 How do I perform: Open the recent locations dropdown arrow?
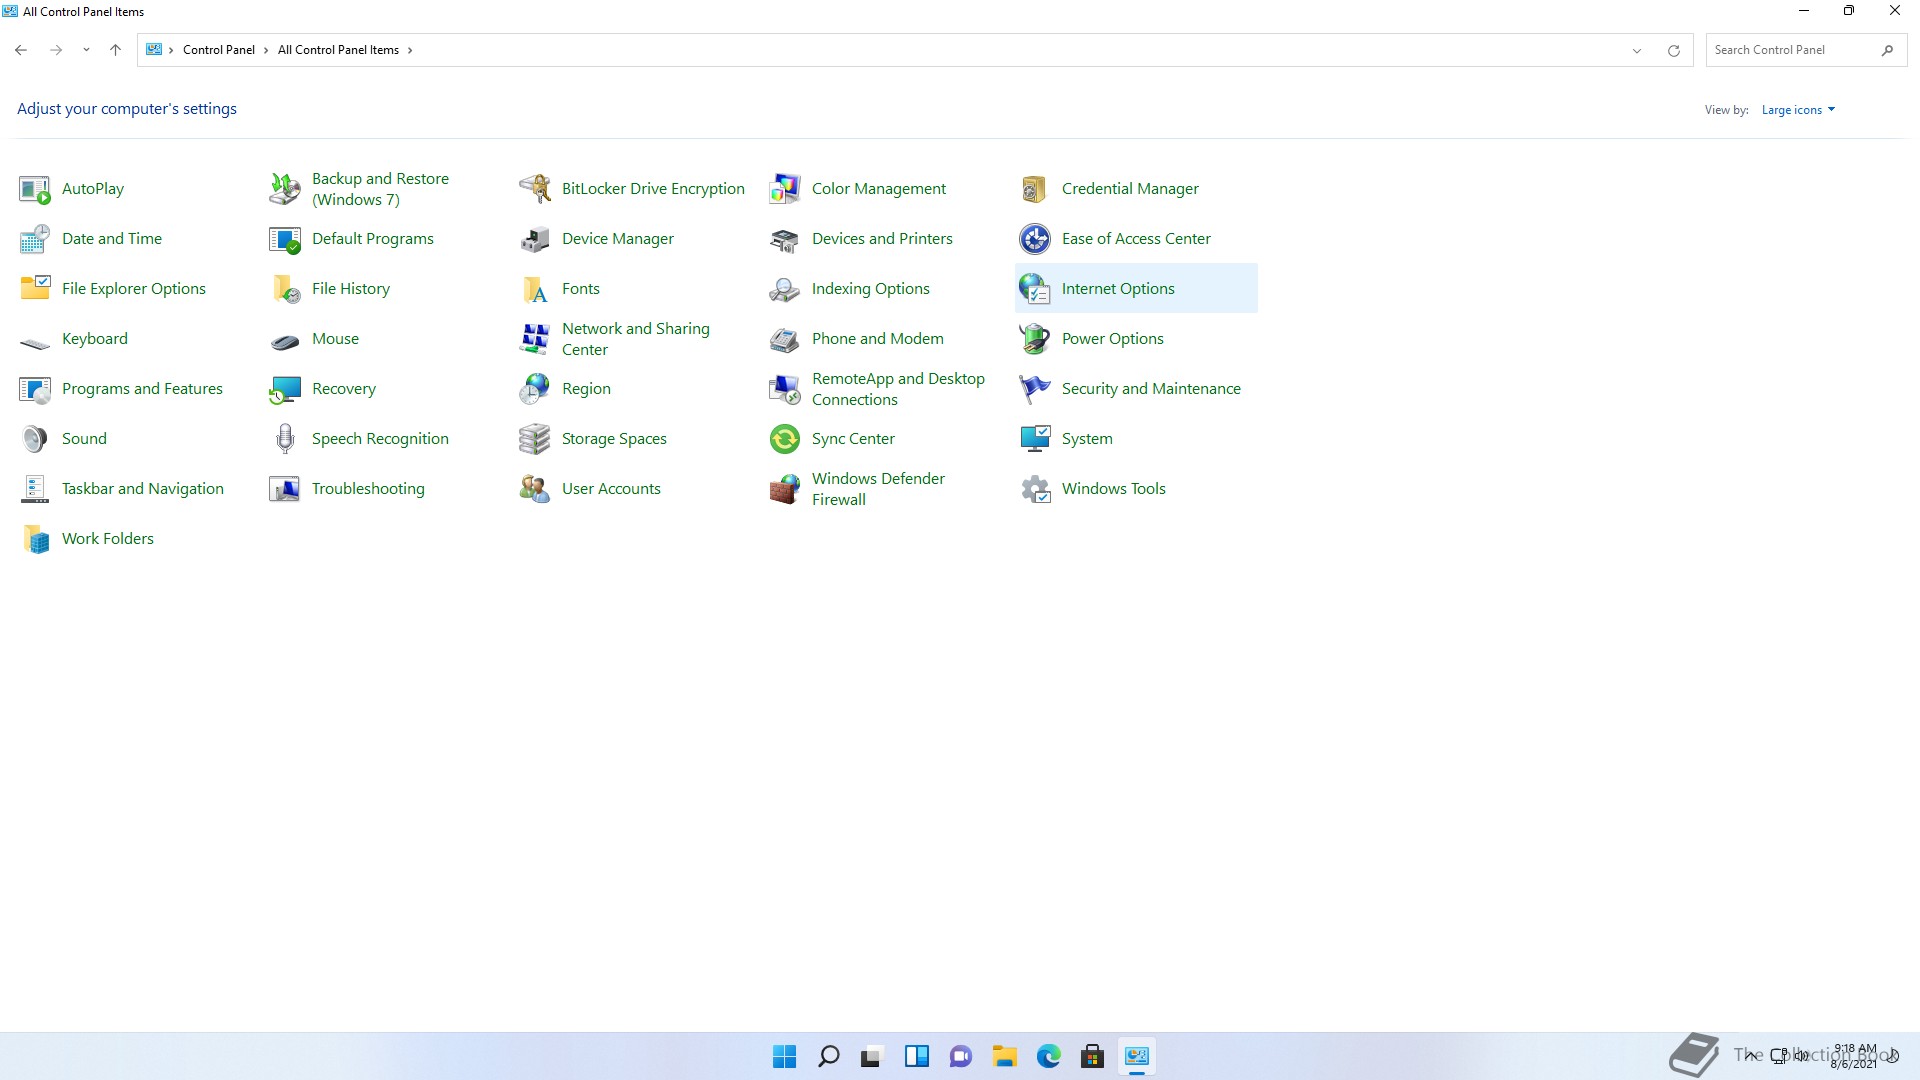tap(86, 50)
